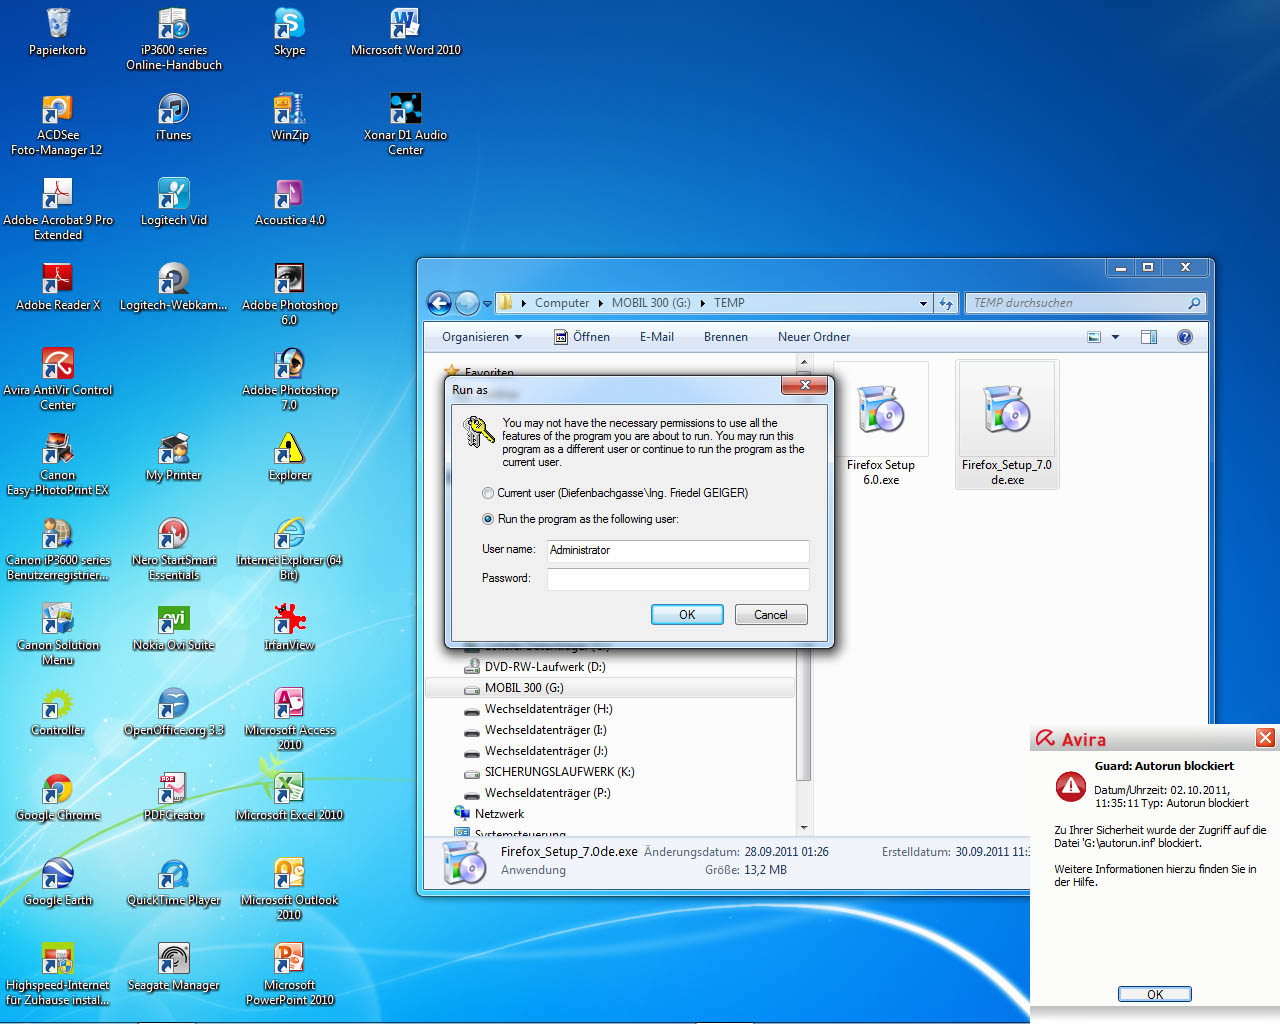Viewport: 1280px width, 1024px height.
Task: Select the Current user radio option
Action: tap(488, 493)
